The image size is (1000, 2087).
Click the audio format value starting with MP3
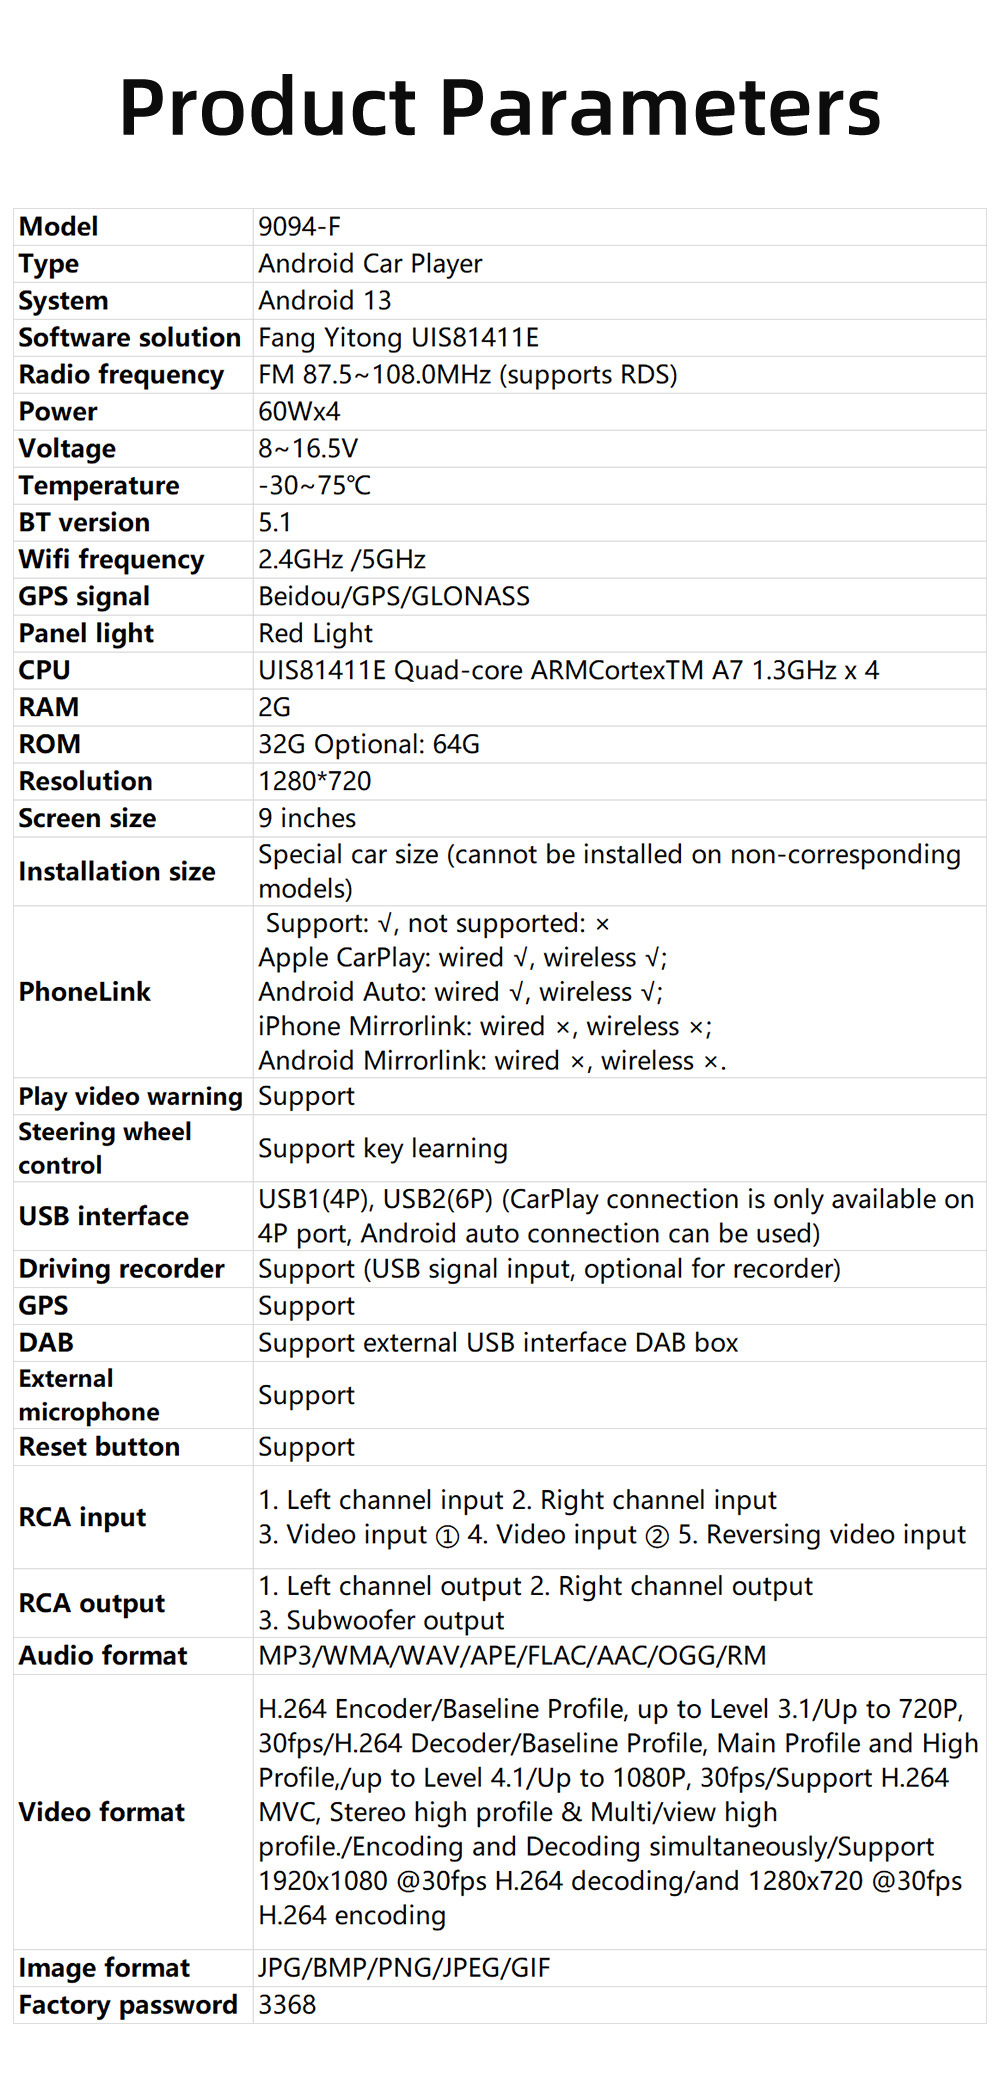[512, 1656]
